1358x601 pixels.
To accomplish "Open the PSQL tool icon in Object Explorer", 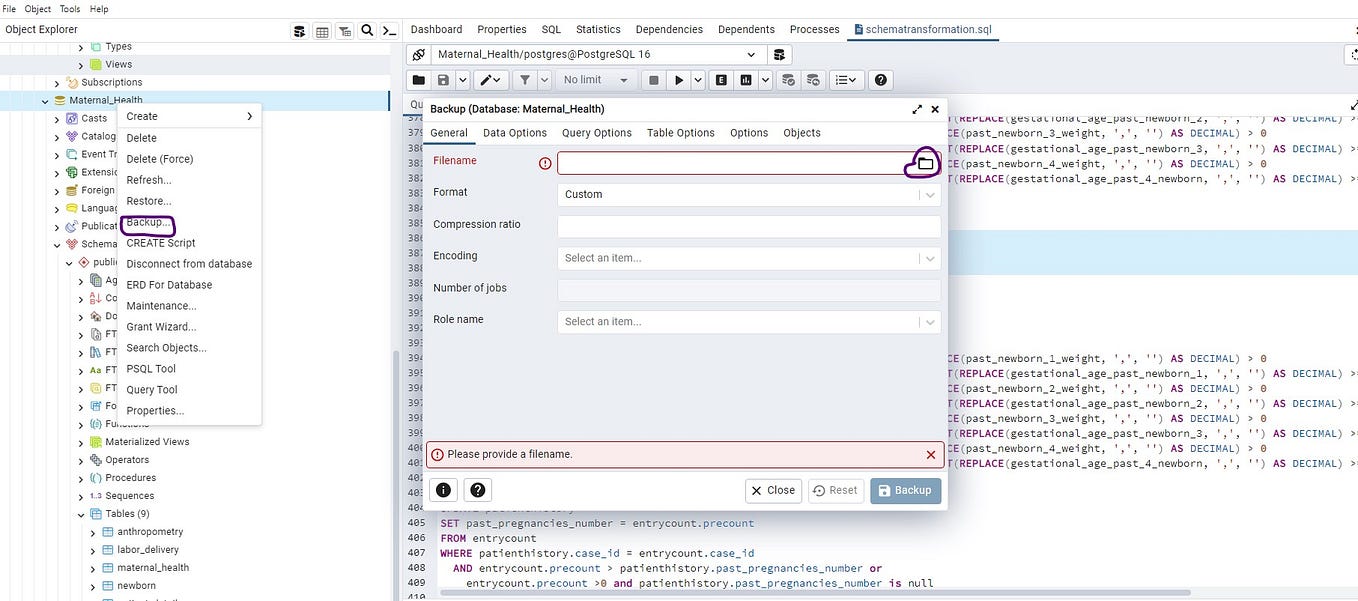I will pos(390,31).
